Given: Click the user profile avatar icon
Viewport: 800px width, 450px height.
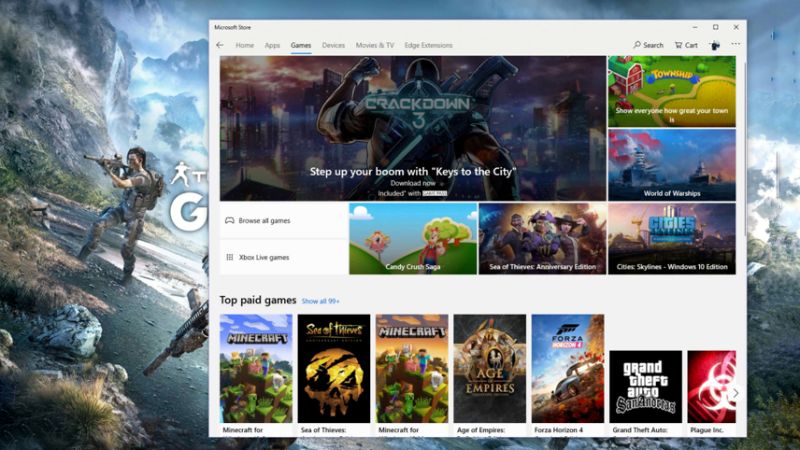Looking at the screenshot, I should [x=715, y=45].
